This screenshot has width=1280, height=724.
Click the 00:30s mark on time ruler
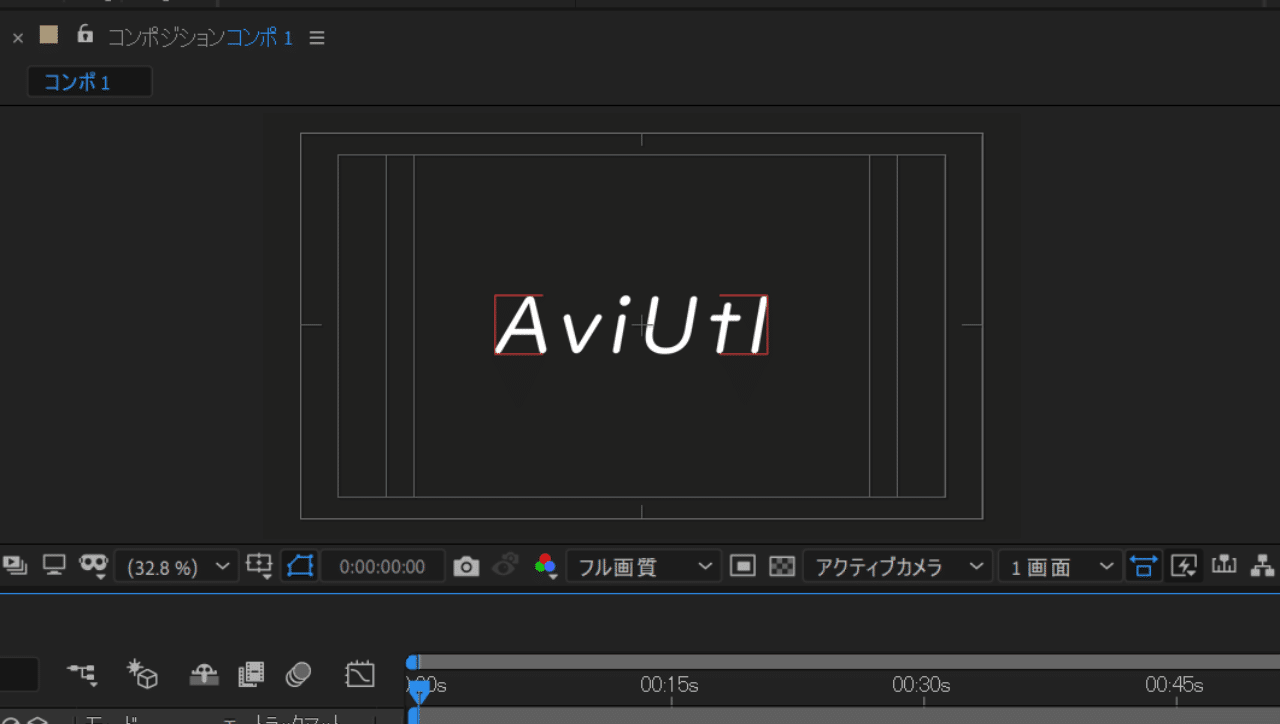[921, 685]
